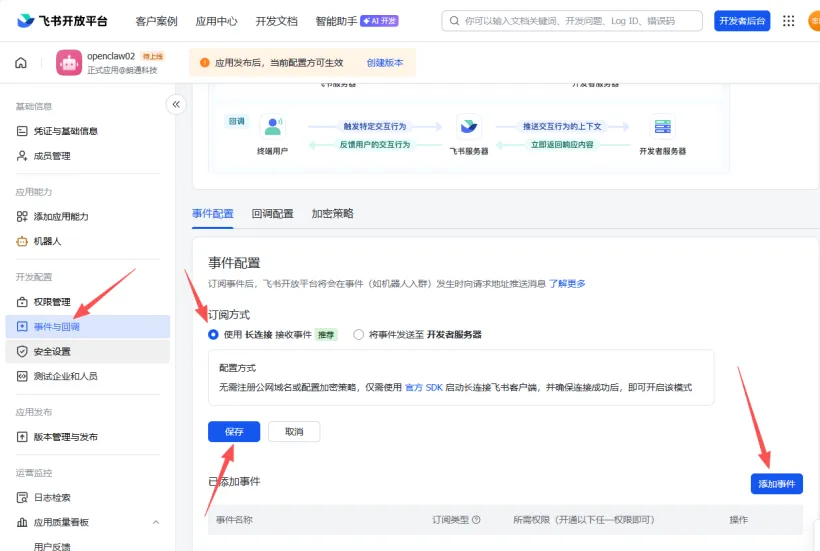This screenshot has height=551, width=820.
Task: Click the 终端用户 icon in the diagram
Action: (272, 127)
